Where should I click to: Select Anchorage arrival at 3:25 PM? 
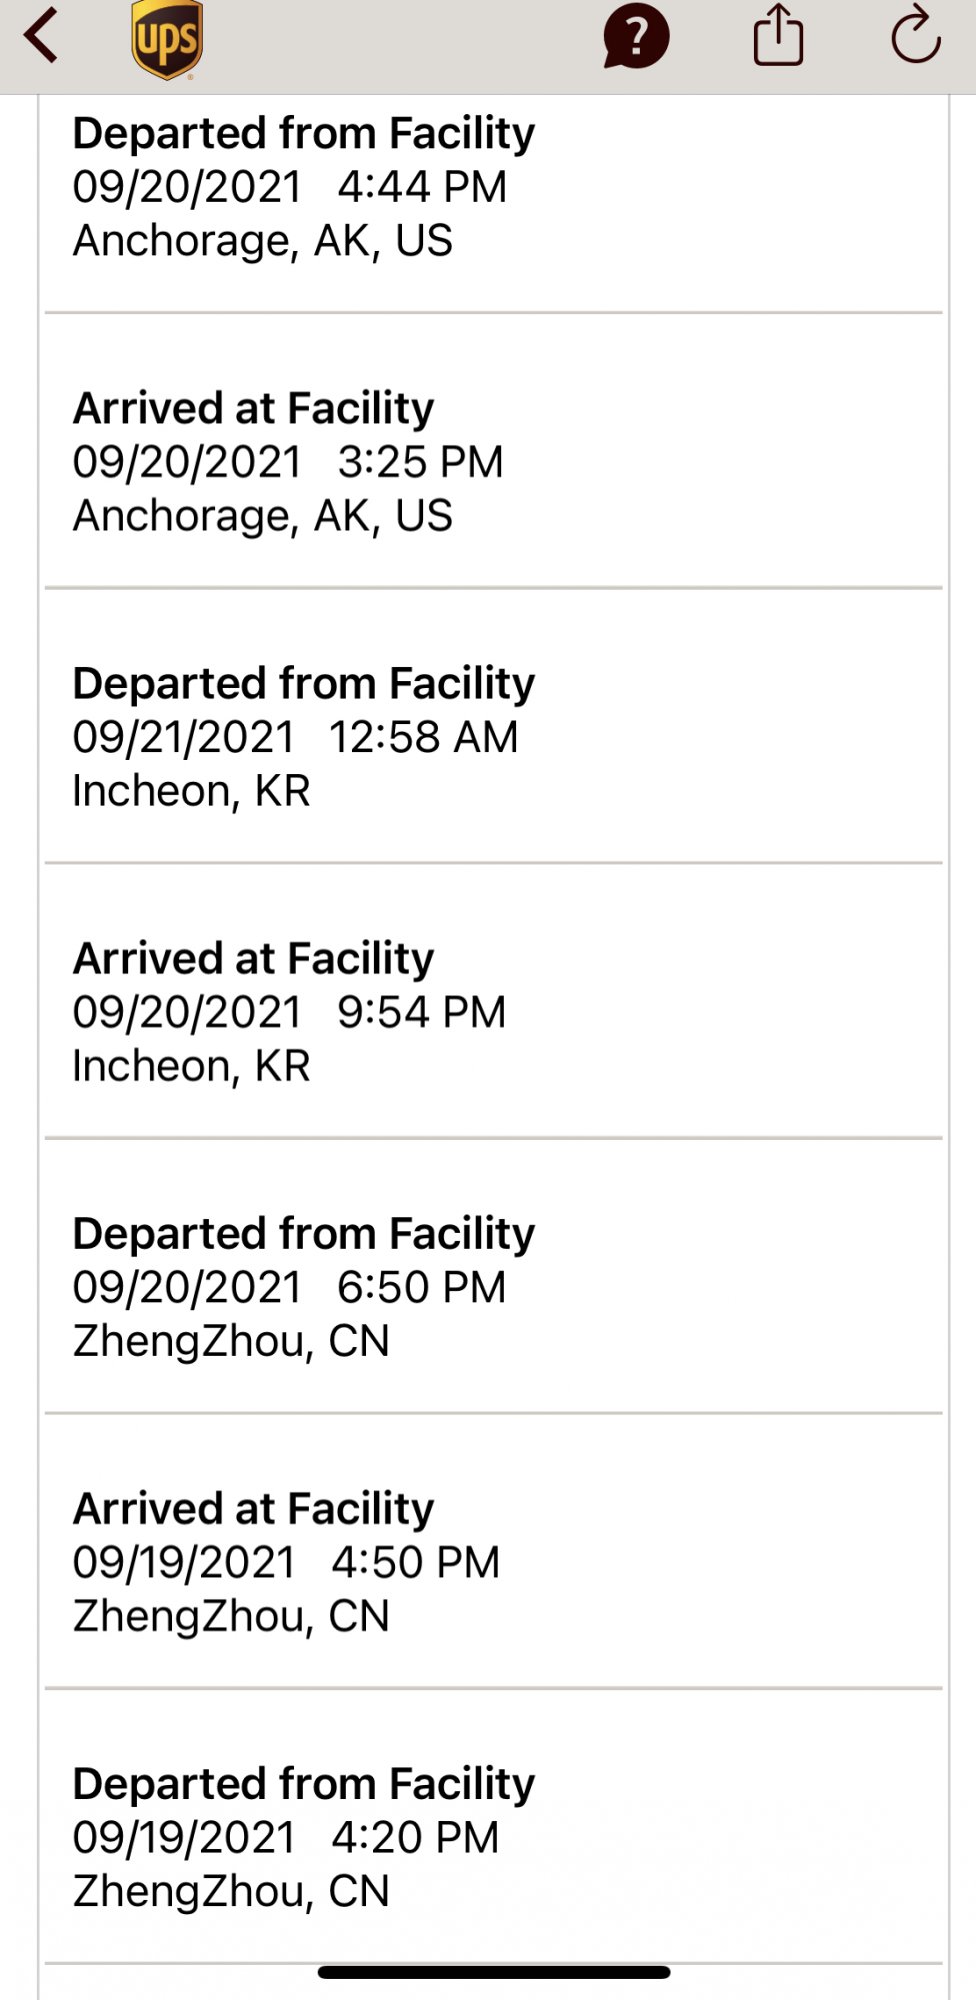pos(492,462)
